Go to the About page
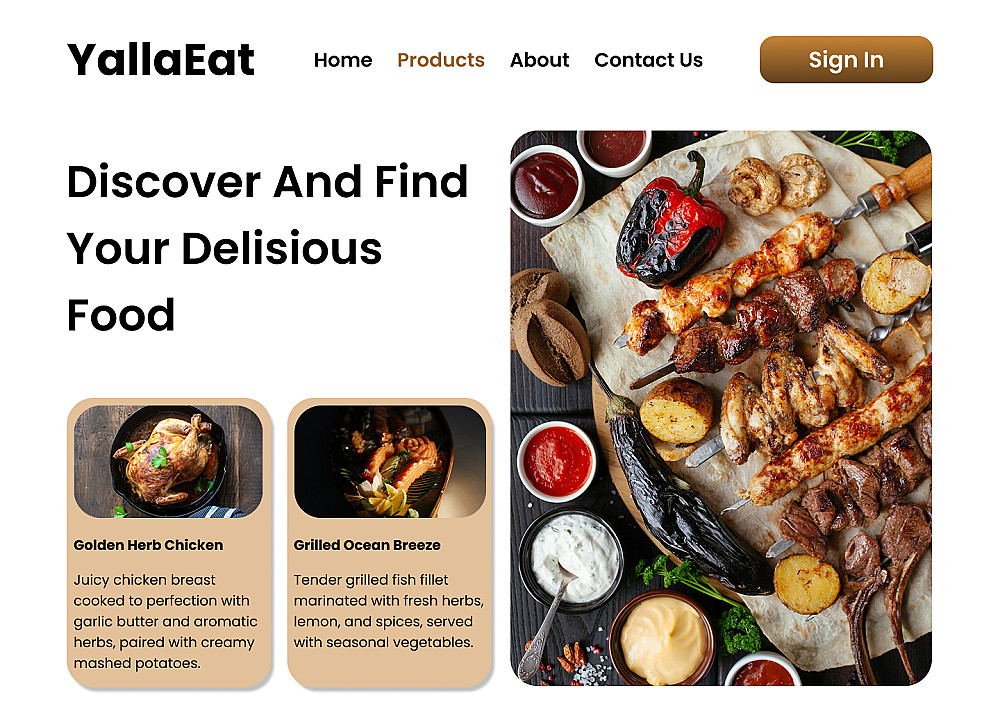Viewport: 1000px width, 711px height. tap(539, 60)
